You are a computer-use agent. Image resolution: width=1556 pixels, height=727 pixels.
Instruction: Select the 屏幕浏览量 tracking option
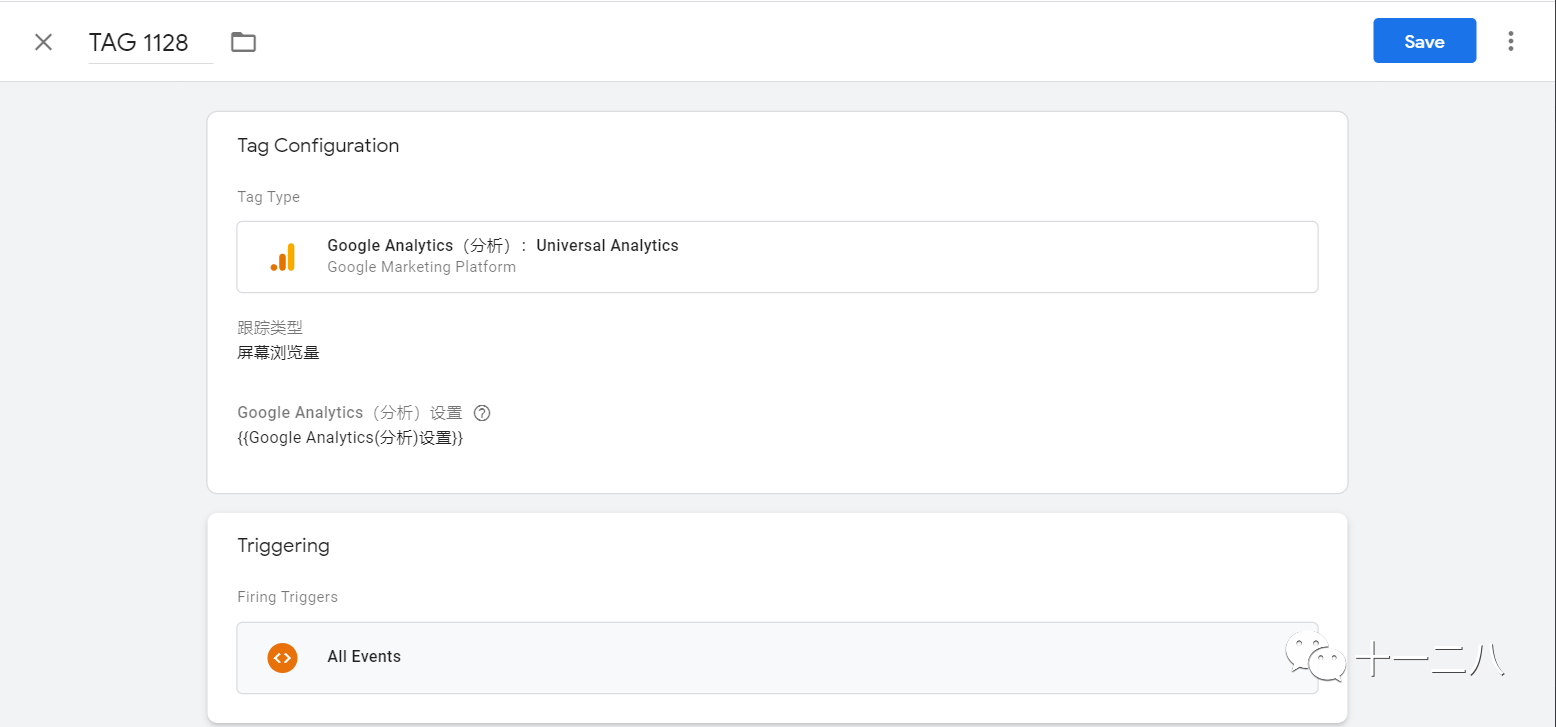pyautogui.click(x=277, y=351)
